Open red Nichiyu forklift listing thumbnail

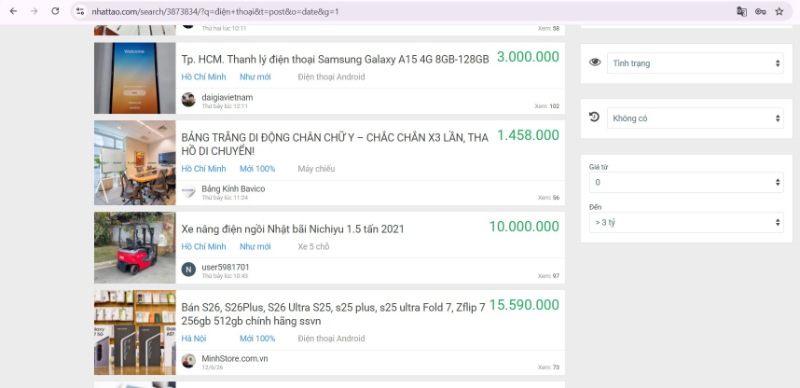click(135, 248)
